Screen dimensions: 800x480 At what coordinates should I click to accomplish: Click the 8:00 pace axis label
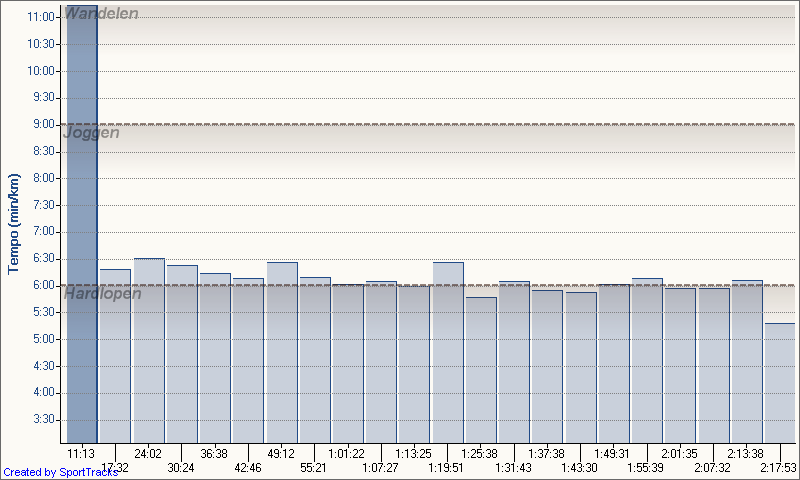(x=44, y=178)
